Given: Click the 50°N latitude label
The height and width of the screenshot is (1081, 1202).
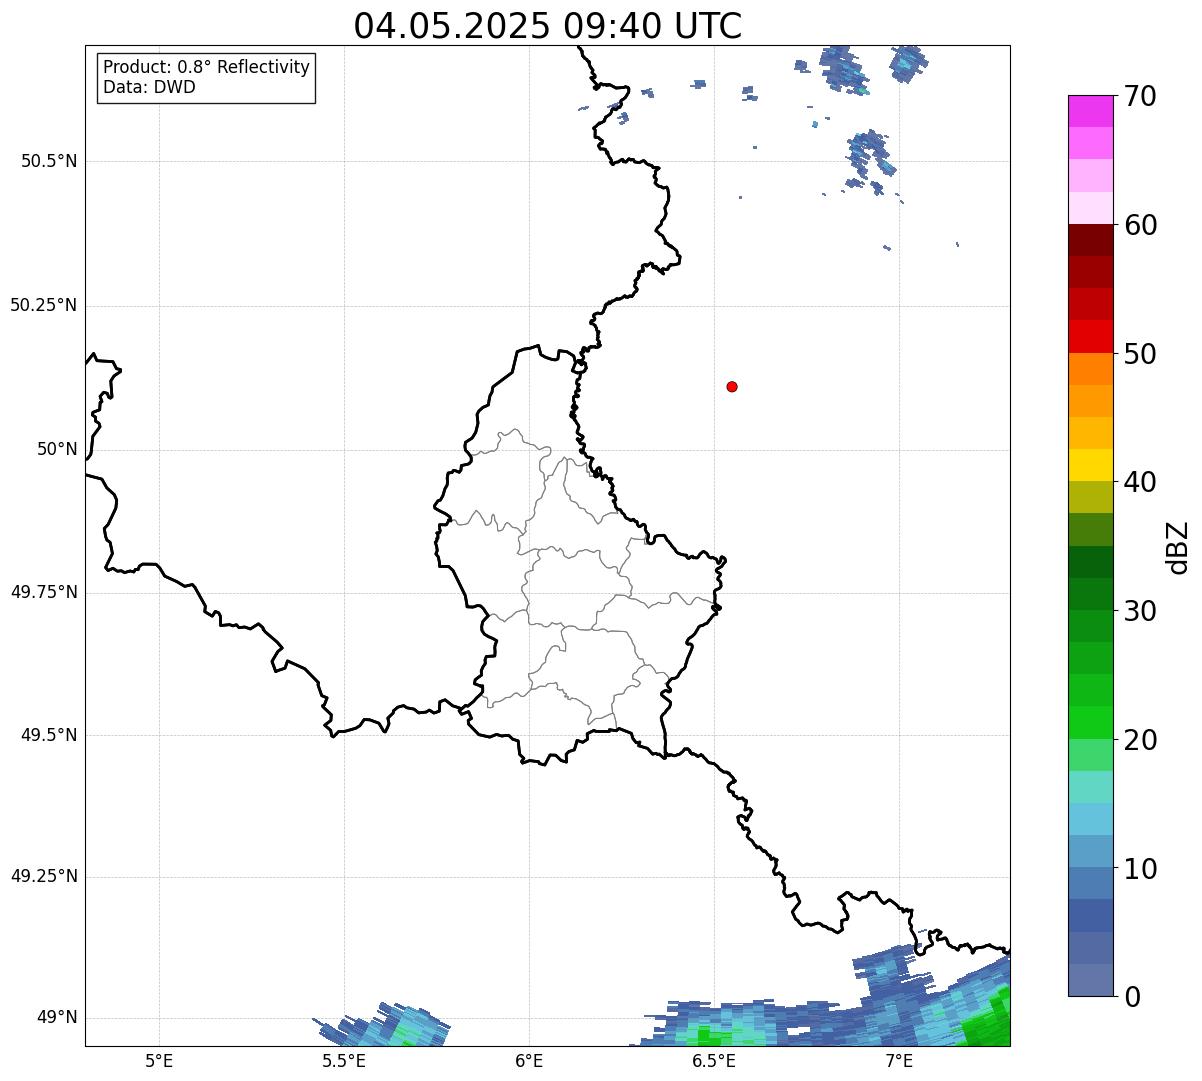Looking at the screenshot, I should pyautogui.click(x=57, y=449).
